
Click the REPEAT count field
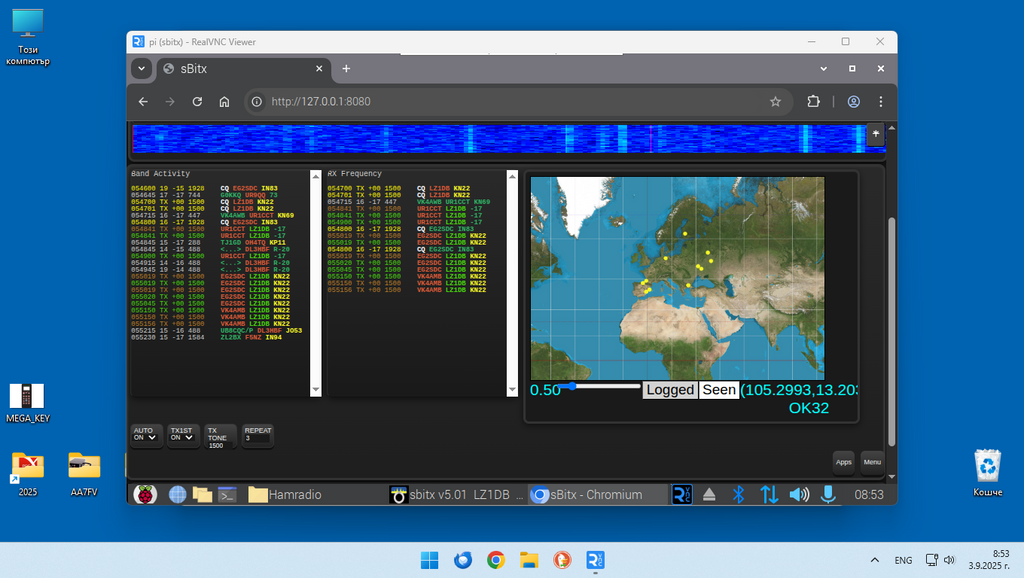click(x=257, y=438)
